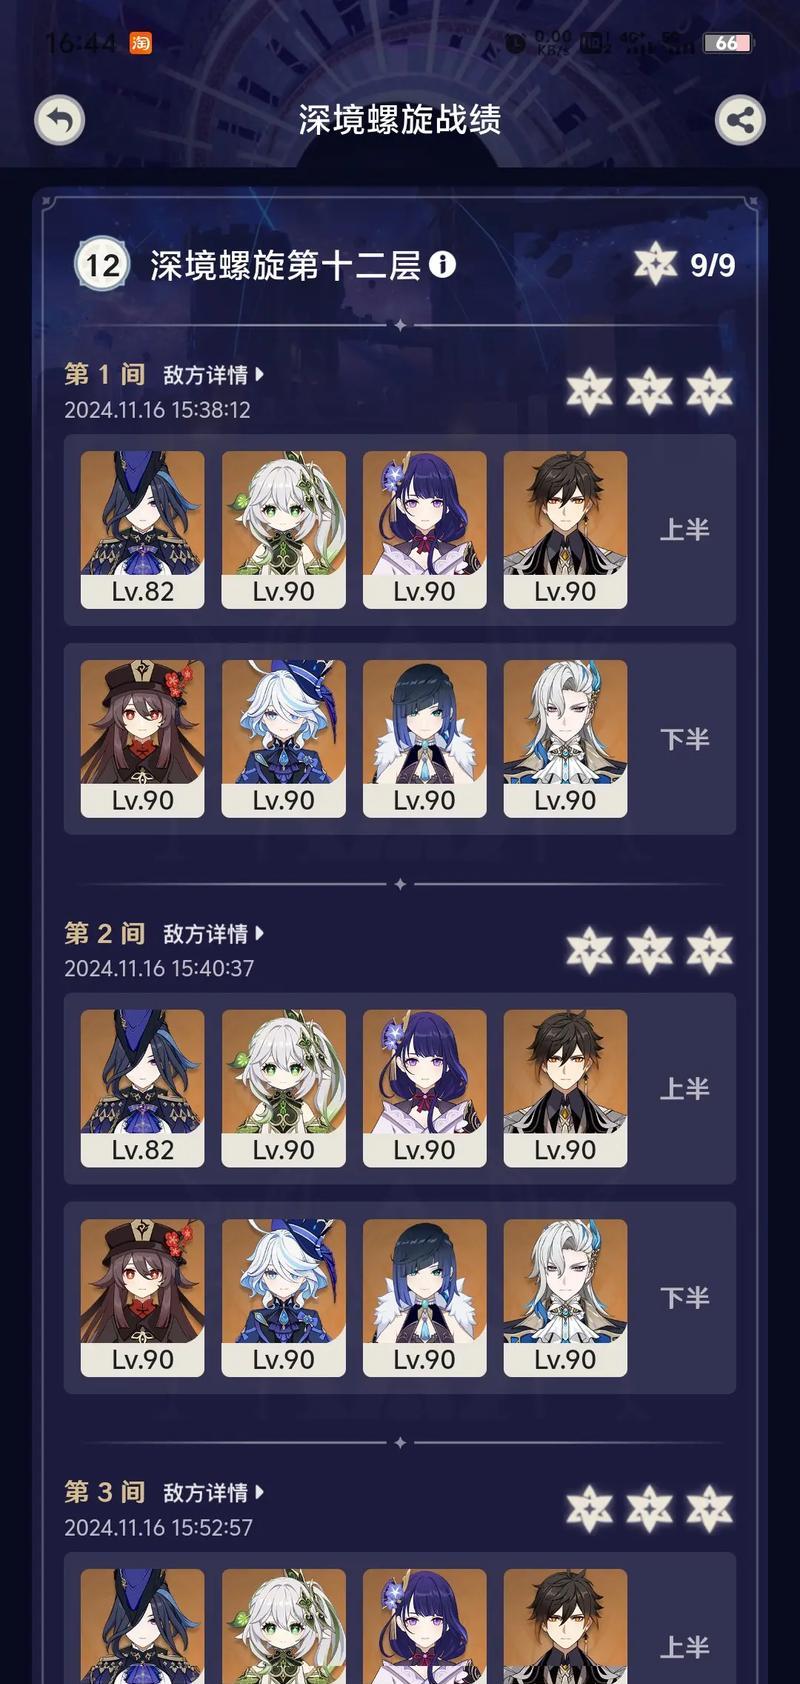
Task: Tap the 第 2 间 chamber heading
Action: (x=105, y=934)
